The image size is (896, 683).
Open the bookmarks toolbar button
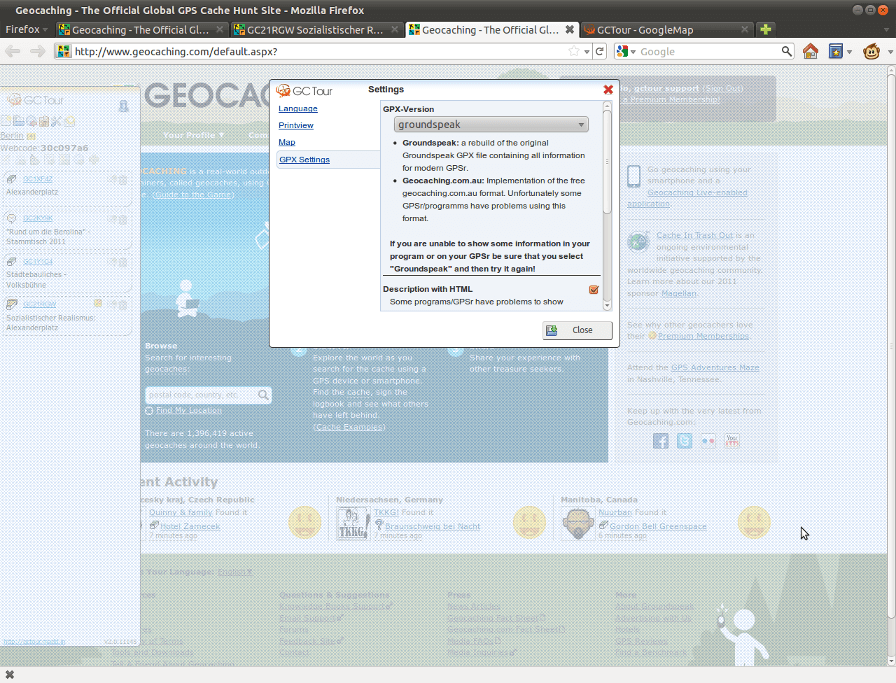pos(836,51)
